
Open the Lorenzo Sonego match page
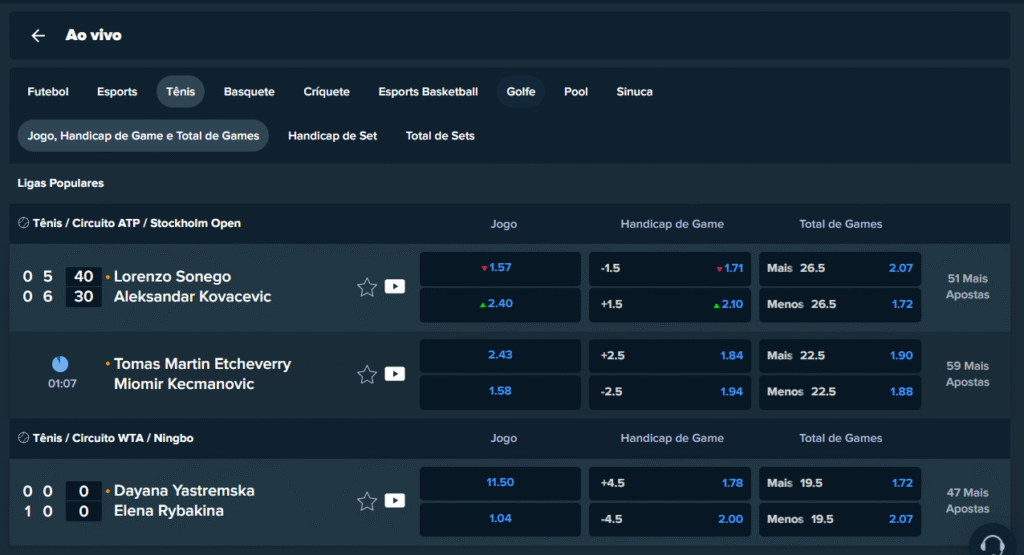[x=172, y=276]
